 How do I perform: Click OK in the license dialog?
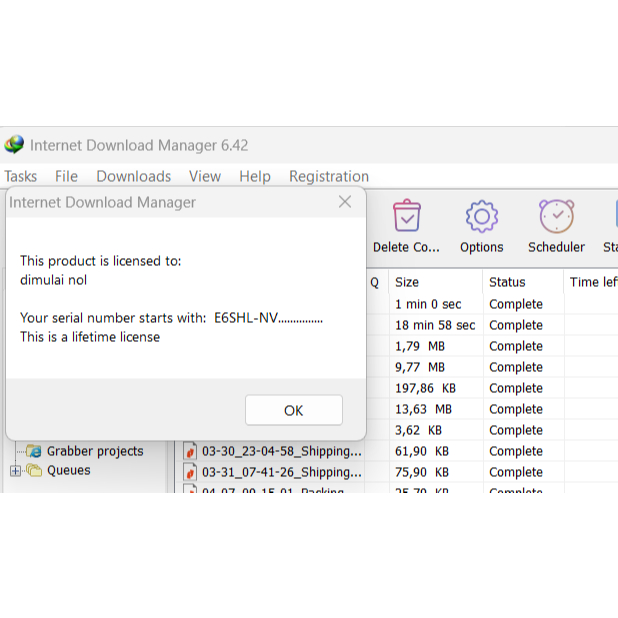[294, 410]
